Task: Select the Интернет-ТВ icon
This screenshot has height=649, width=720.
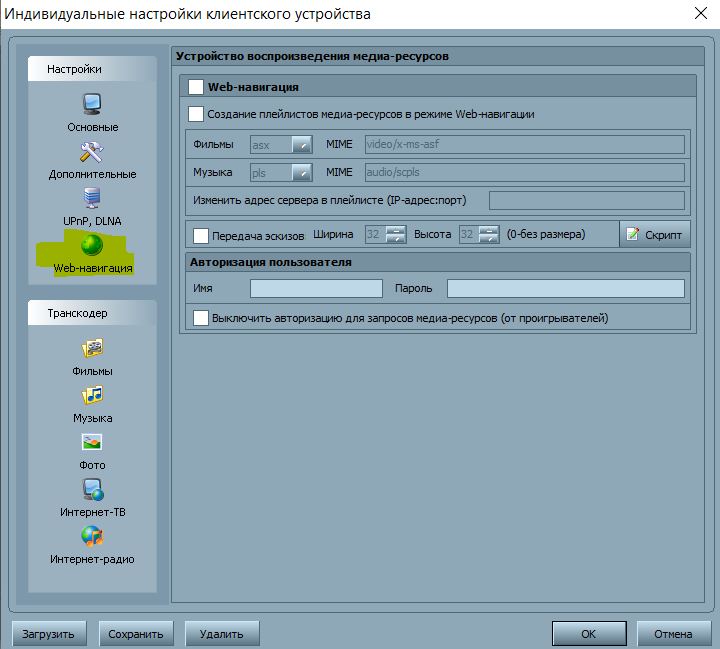Action: 92,489
